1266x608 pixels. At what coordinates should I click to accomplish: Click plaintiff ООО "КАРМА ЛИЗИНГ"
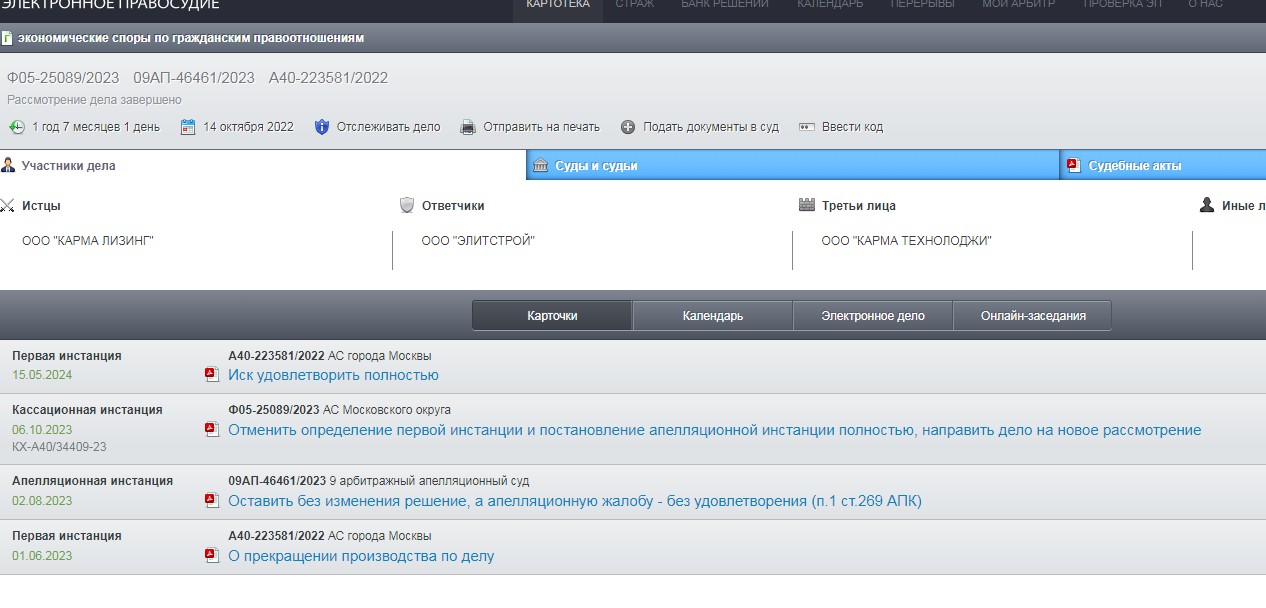(x=88, y=241)
